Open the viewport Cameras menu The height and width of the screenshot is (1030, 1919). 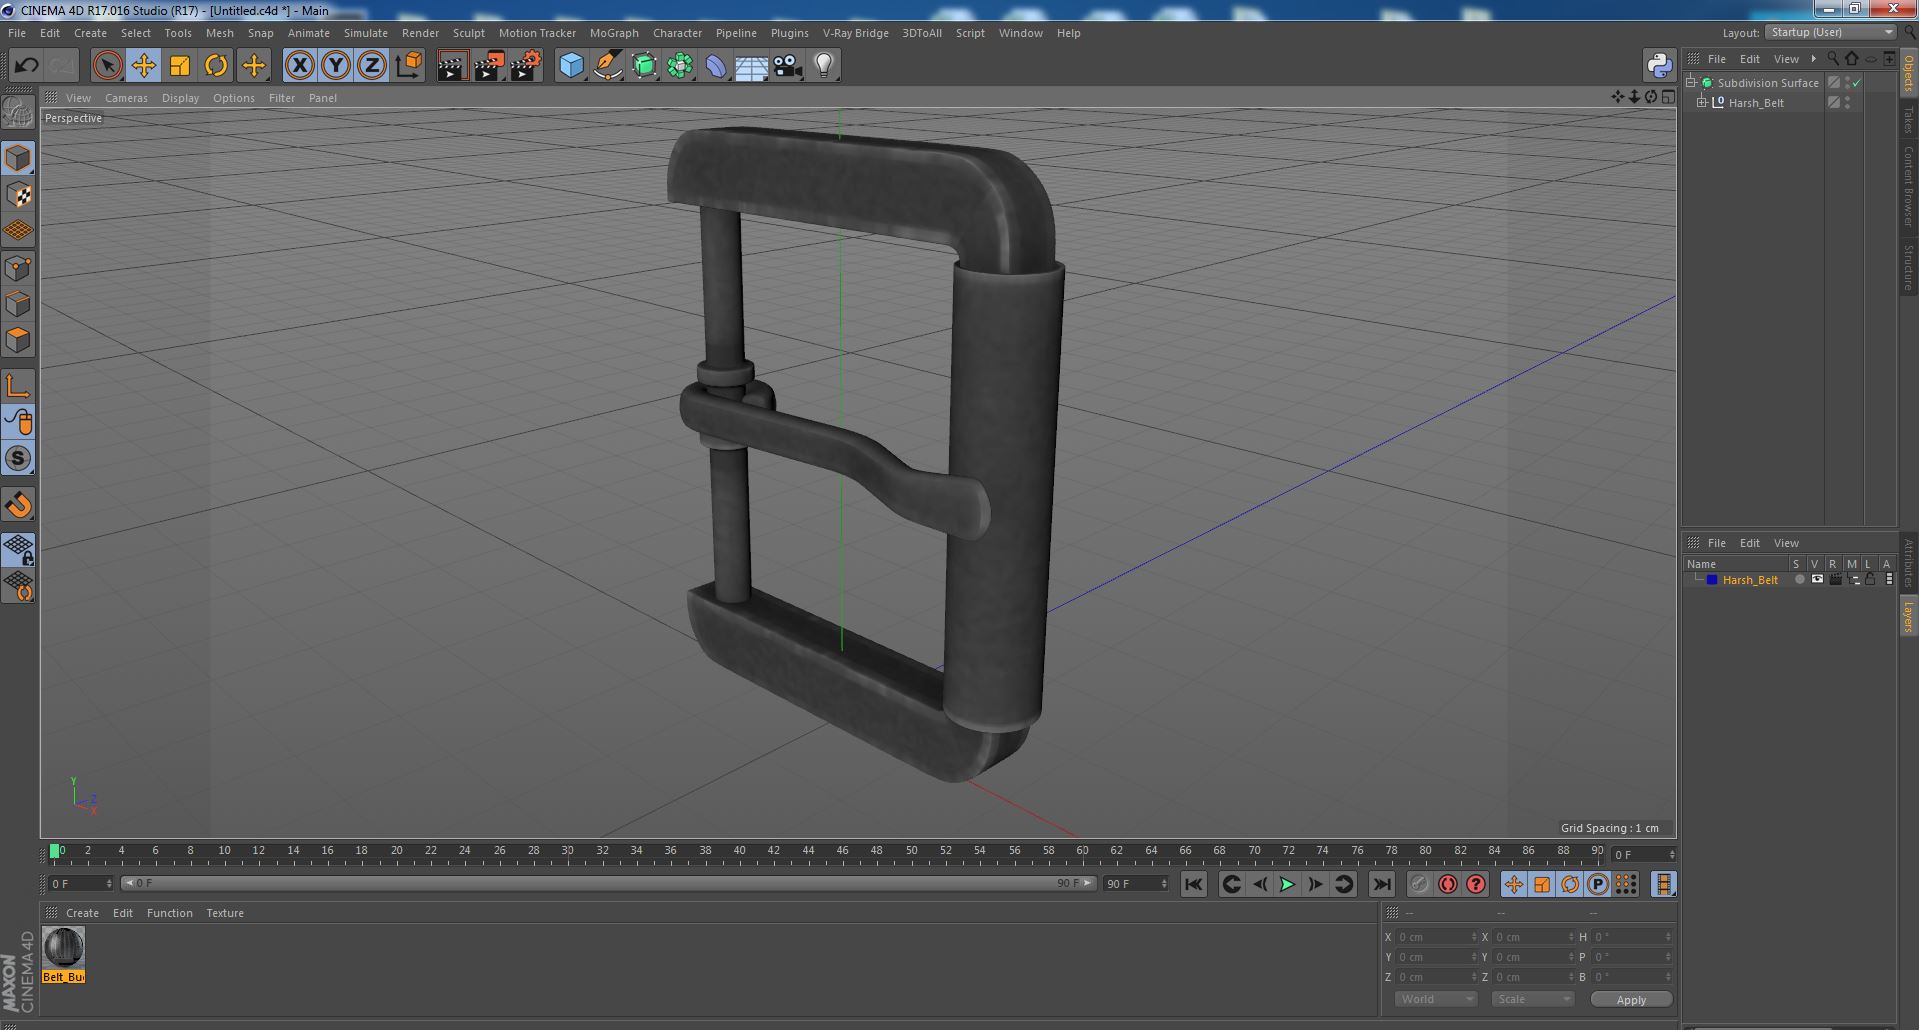pyautogui.click(x=126, y=98)
